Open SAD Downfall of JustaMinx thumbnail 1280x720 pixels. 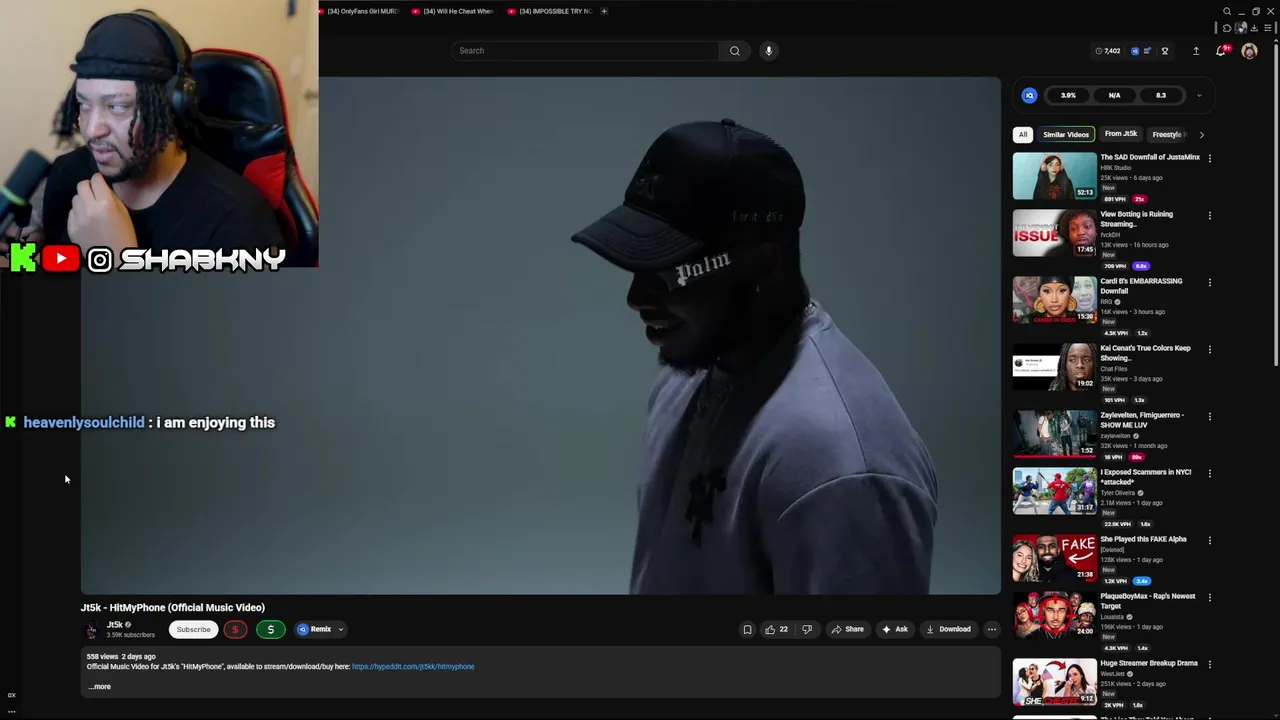[x=1054, y=176]
